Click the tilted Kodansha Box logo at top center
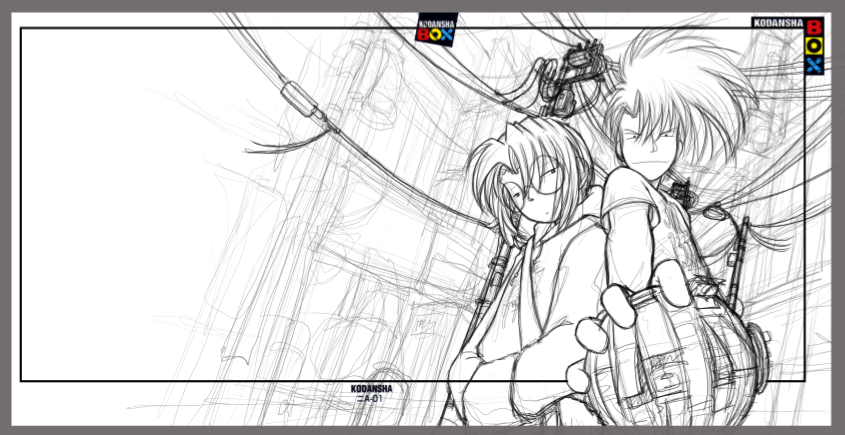Image resolution: width=845 pixels, height=435 pixels. point(436,29)
